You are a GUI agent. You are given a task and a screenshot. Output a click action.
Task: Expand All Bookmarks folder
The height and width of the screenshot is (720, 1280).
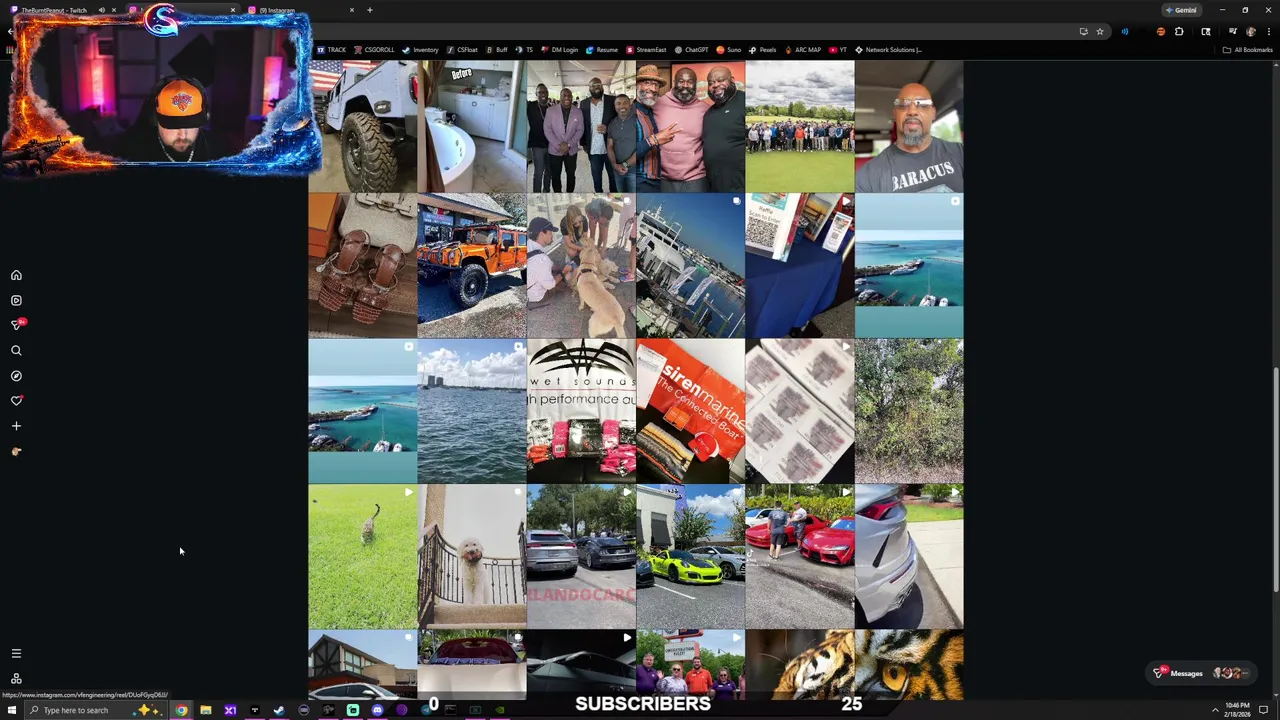click(1247, 50)
